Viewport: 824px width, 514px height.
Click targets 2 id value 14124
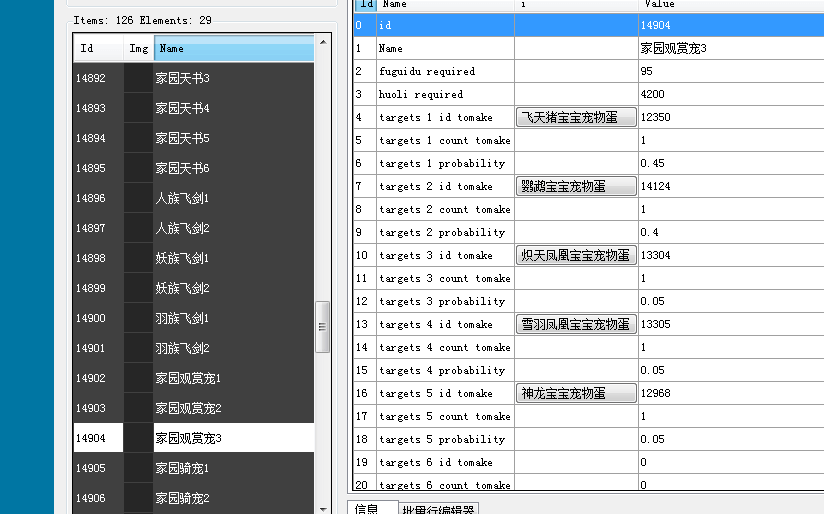[x=731, y=186]
